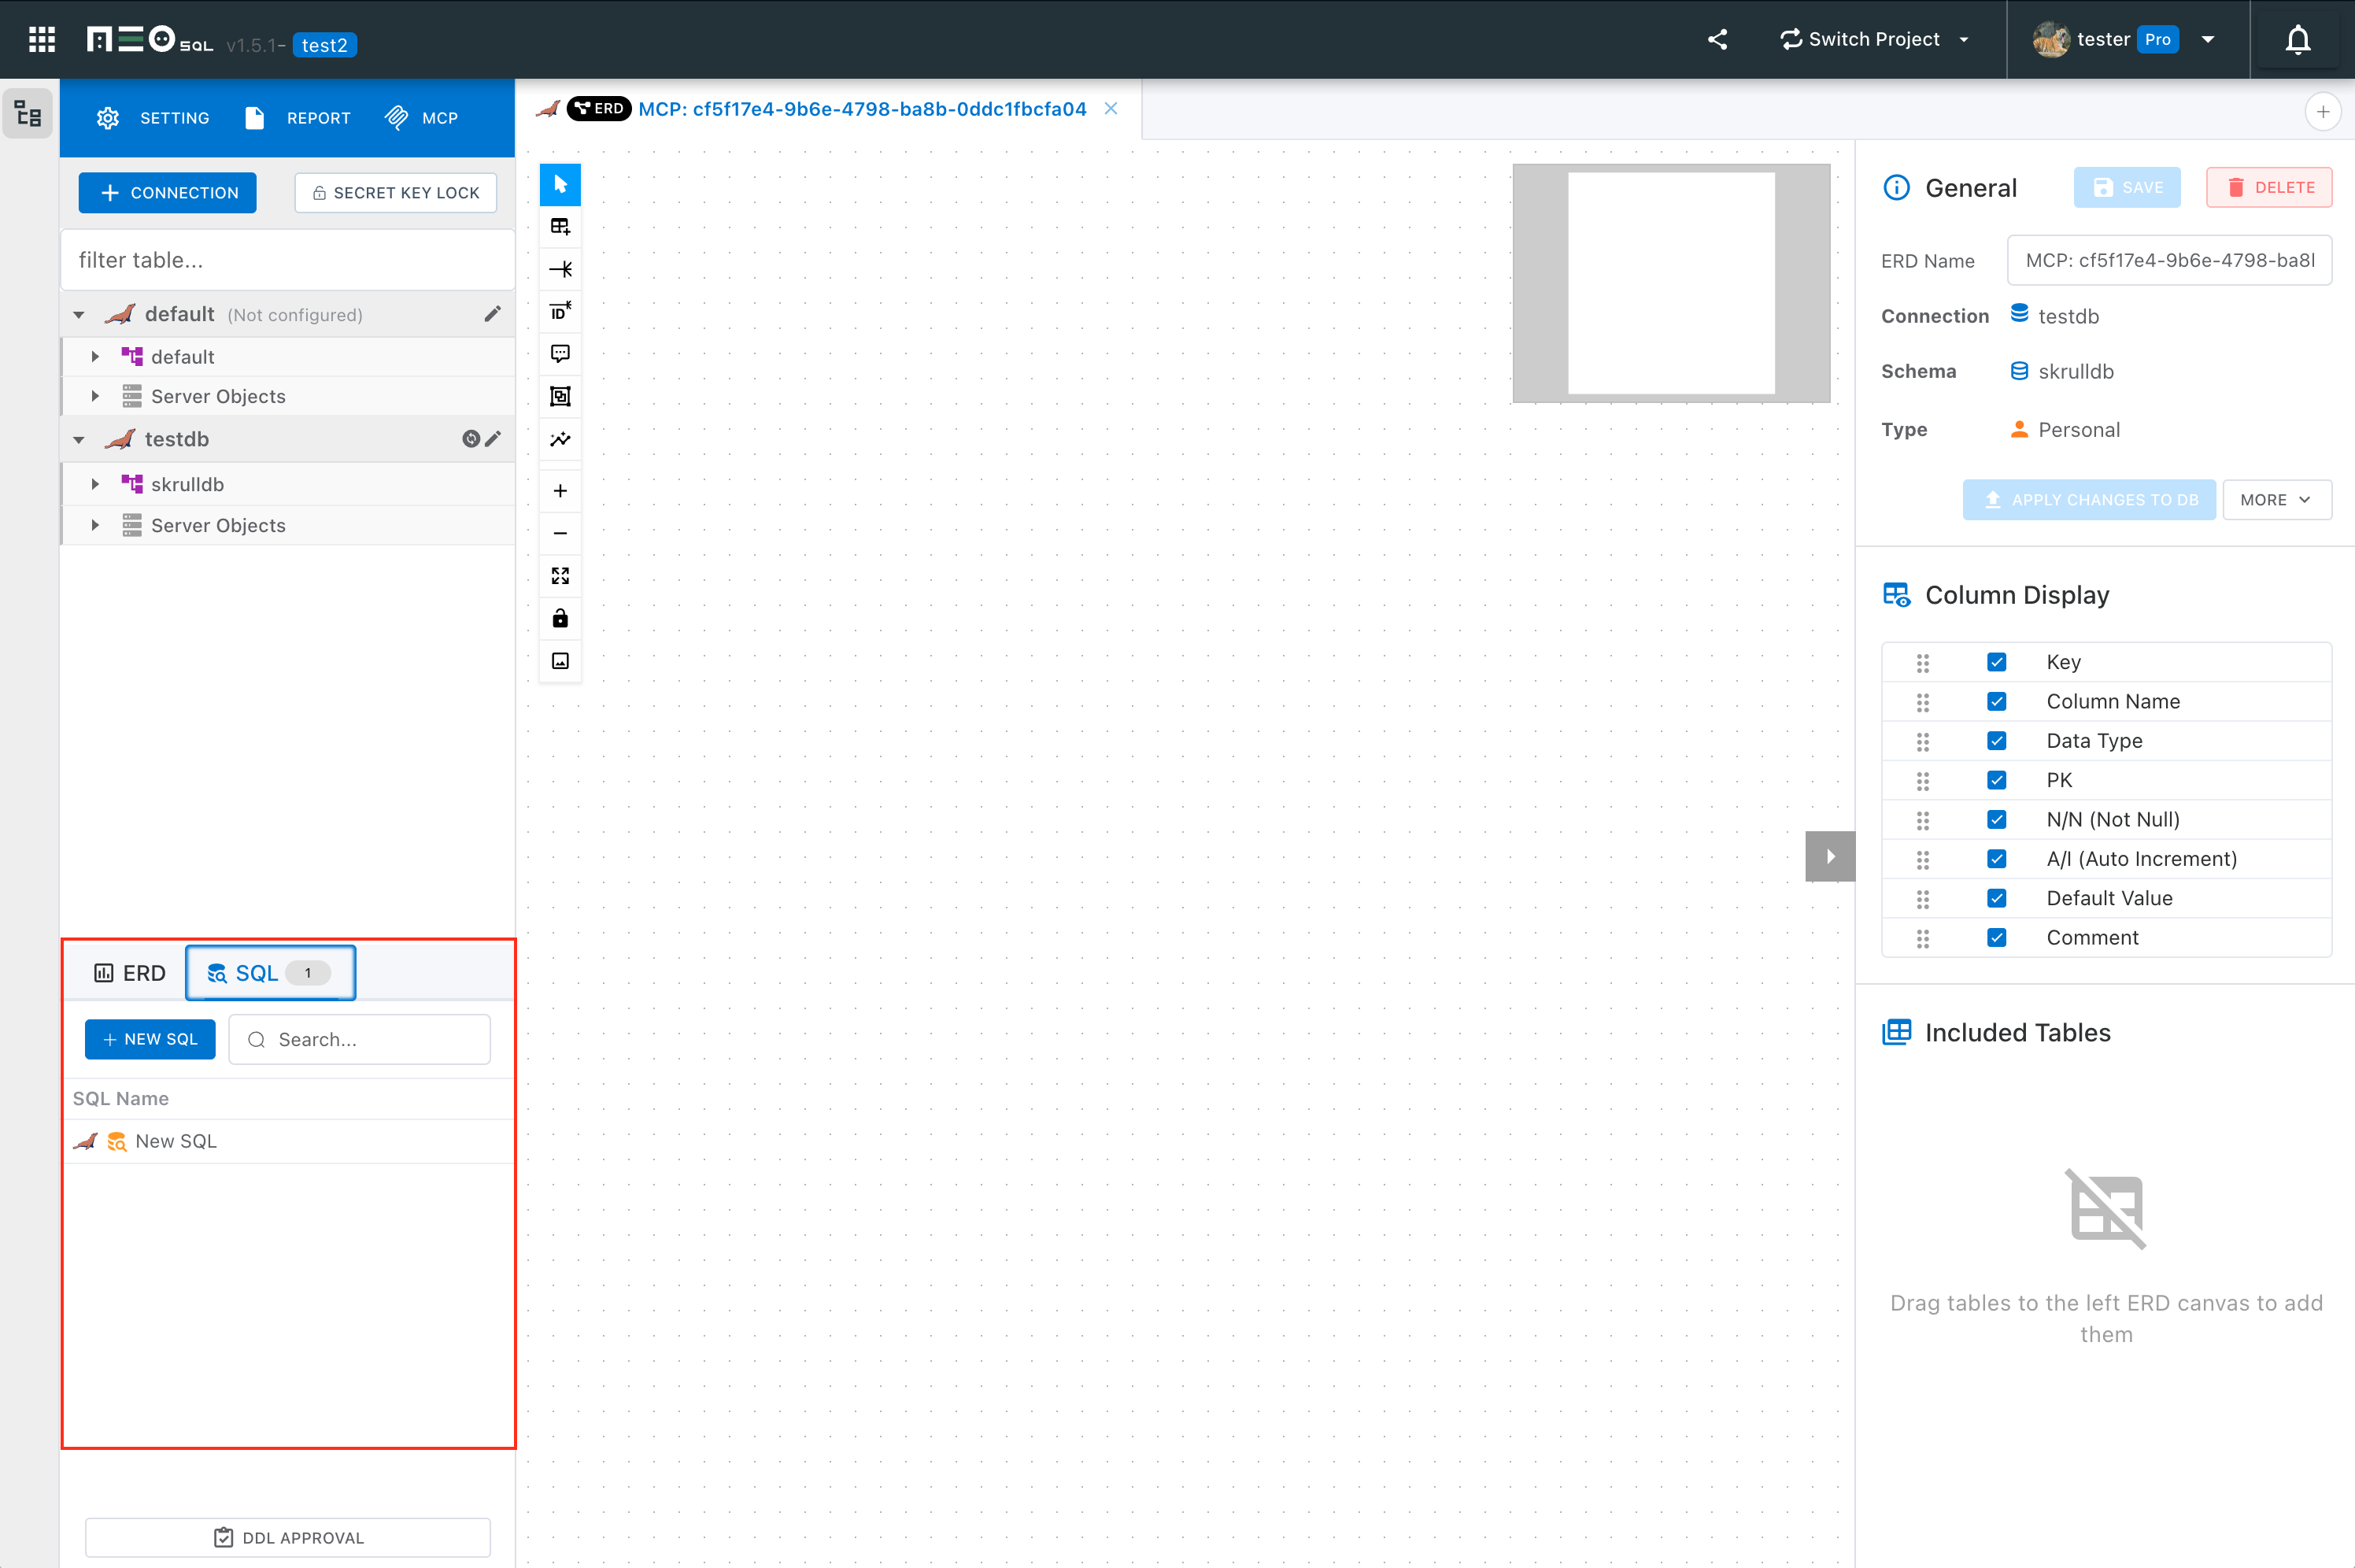This screenshot has height=1568, width=2355.
Task: Click the fit-to-screen tool
Action: [560, 576]
